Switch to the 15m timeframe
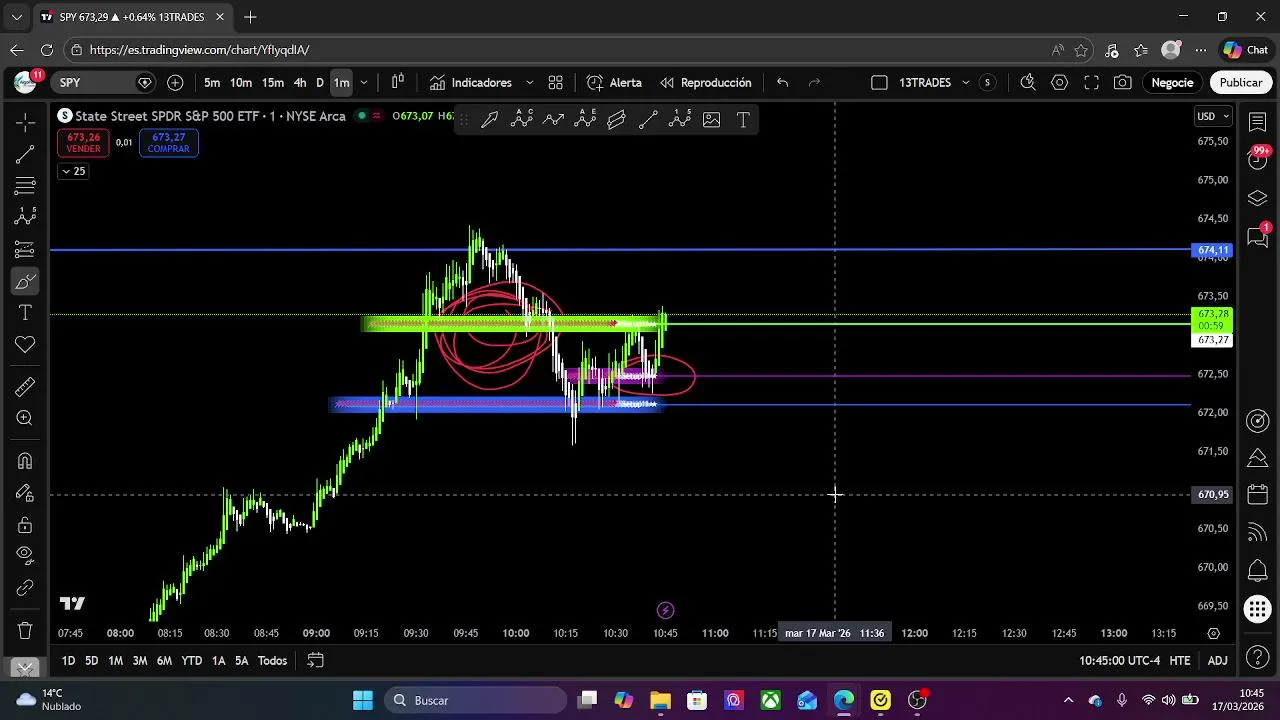This screenshot has height=720, width=1280. pos(273,83)
